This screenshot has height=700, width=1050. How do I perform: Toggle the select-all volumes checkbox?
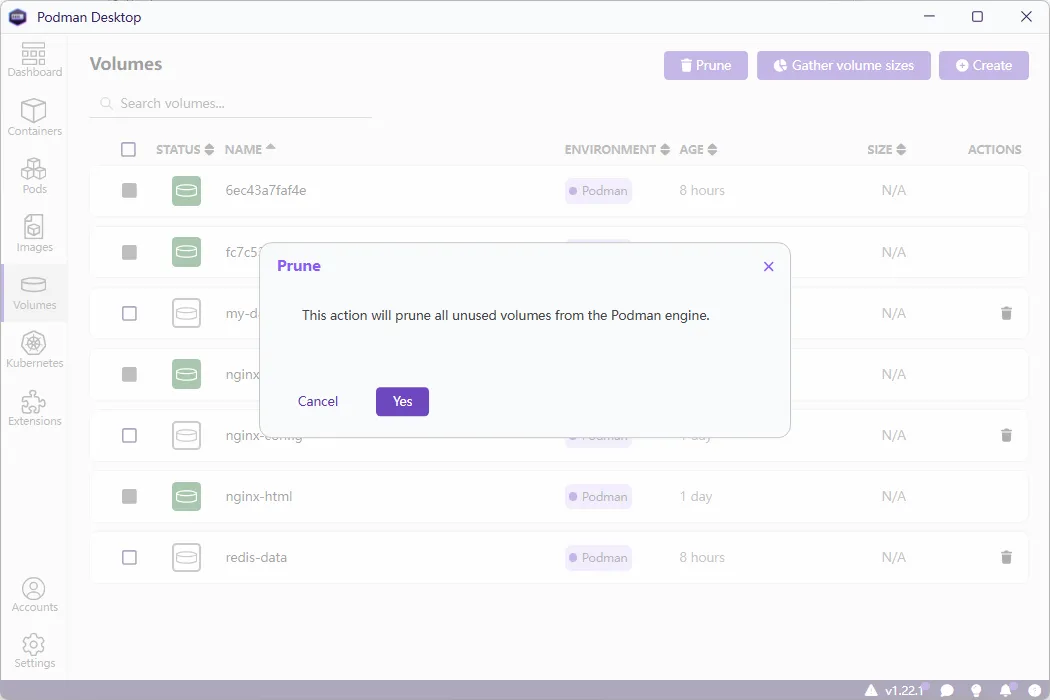(x=128, y=149)
